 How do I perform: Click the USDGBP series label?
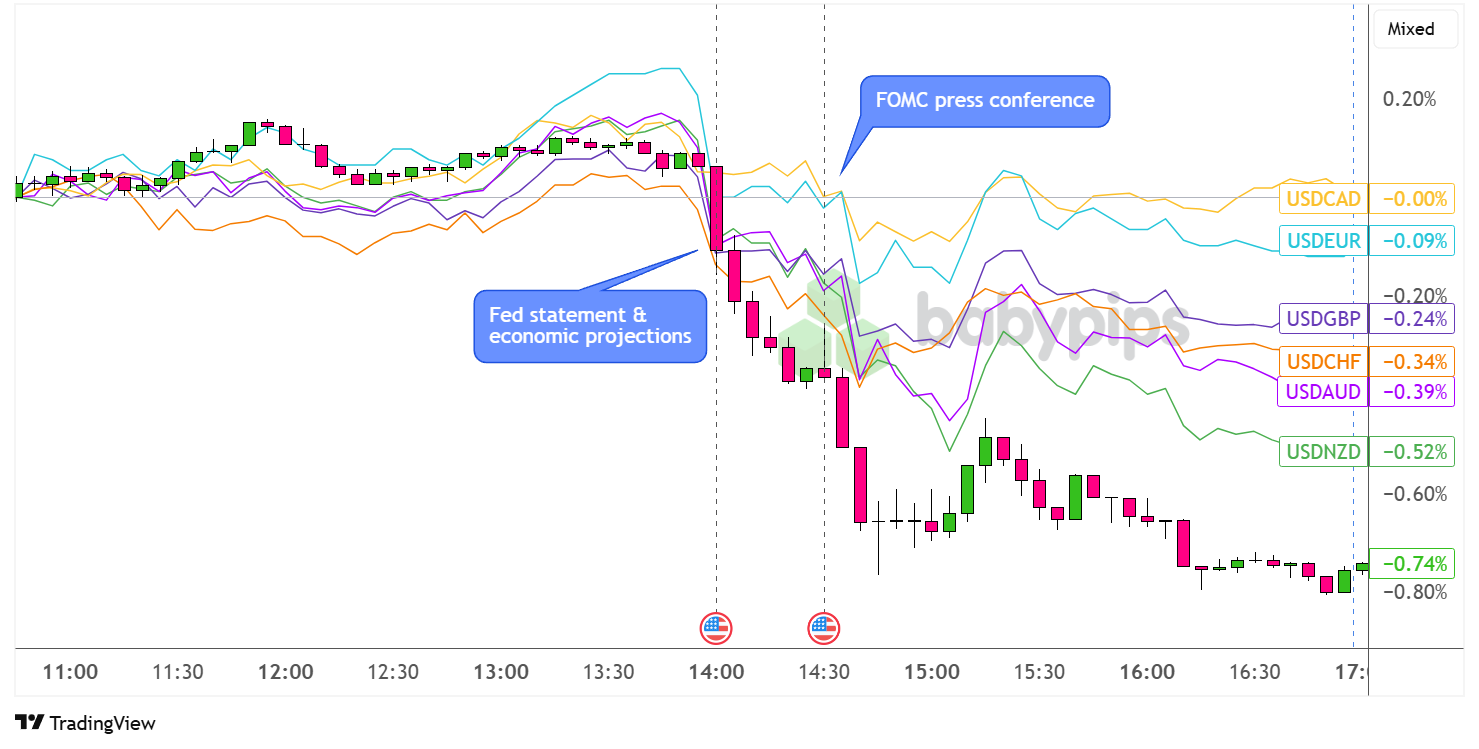click(x=1323, y=319)
